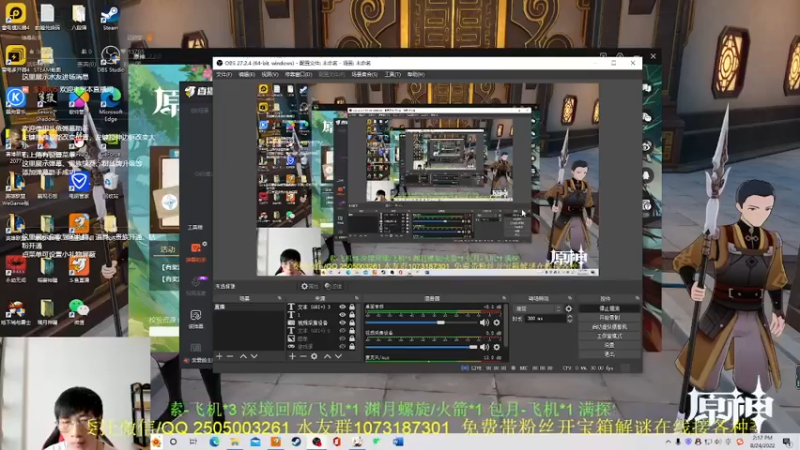Open desktop audio channel settings gear
Image resolution: width=800 pixels, height=450 pixels.
click(496, 322)
